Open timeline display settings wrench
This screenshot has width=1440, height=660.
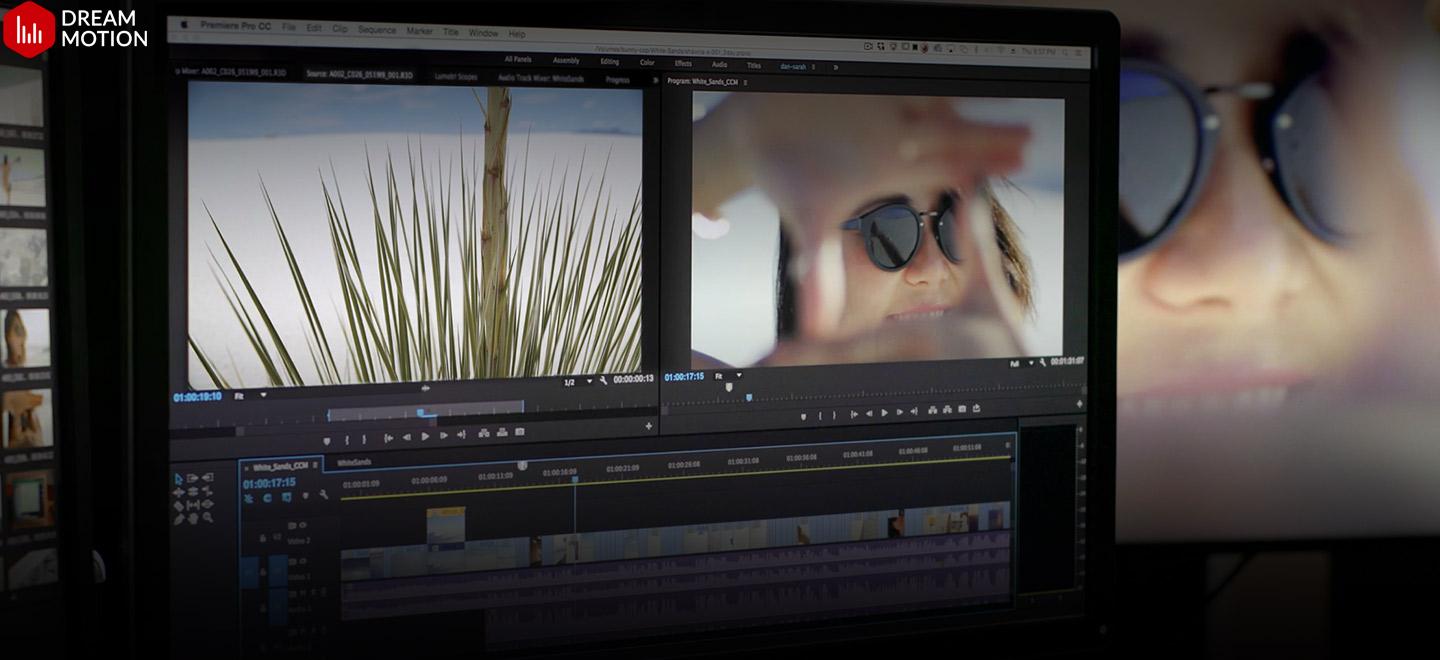click(x=323, y=495)
